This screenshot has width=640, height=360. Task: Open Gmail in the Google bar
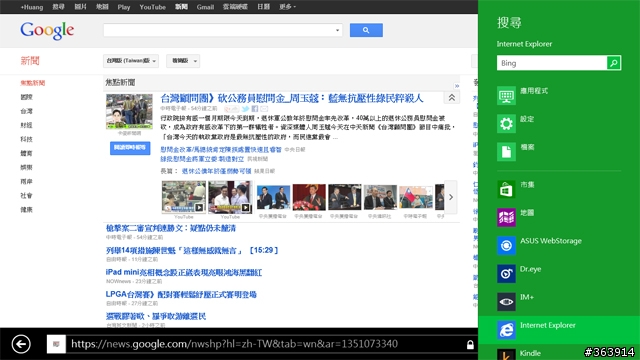(x=205, y=7)
